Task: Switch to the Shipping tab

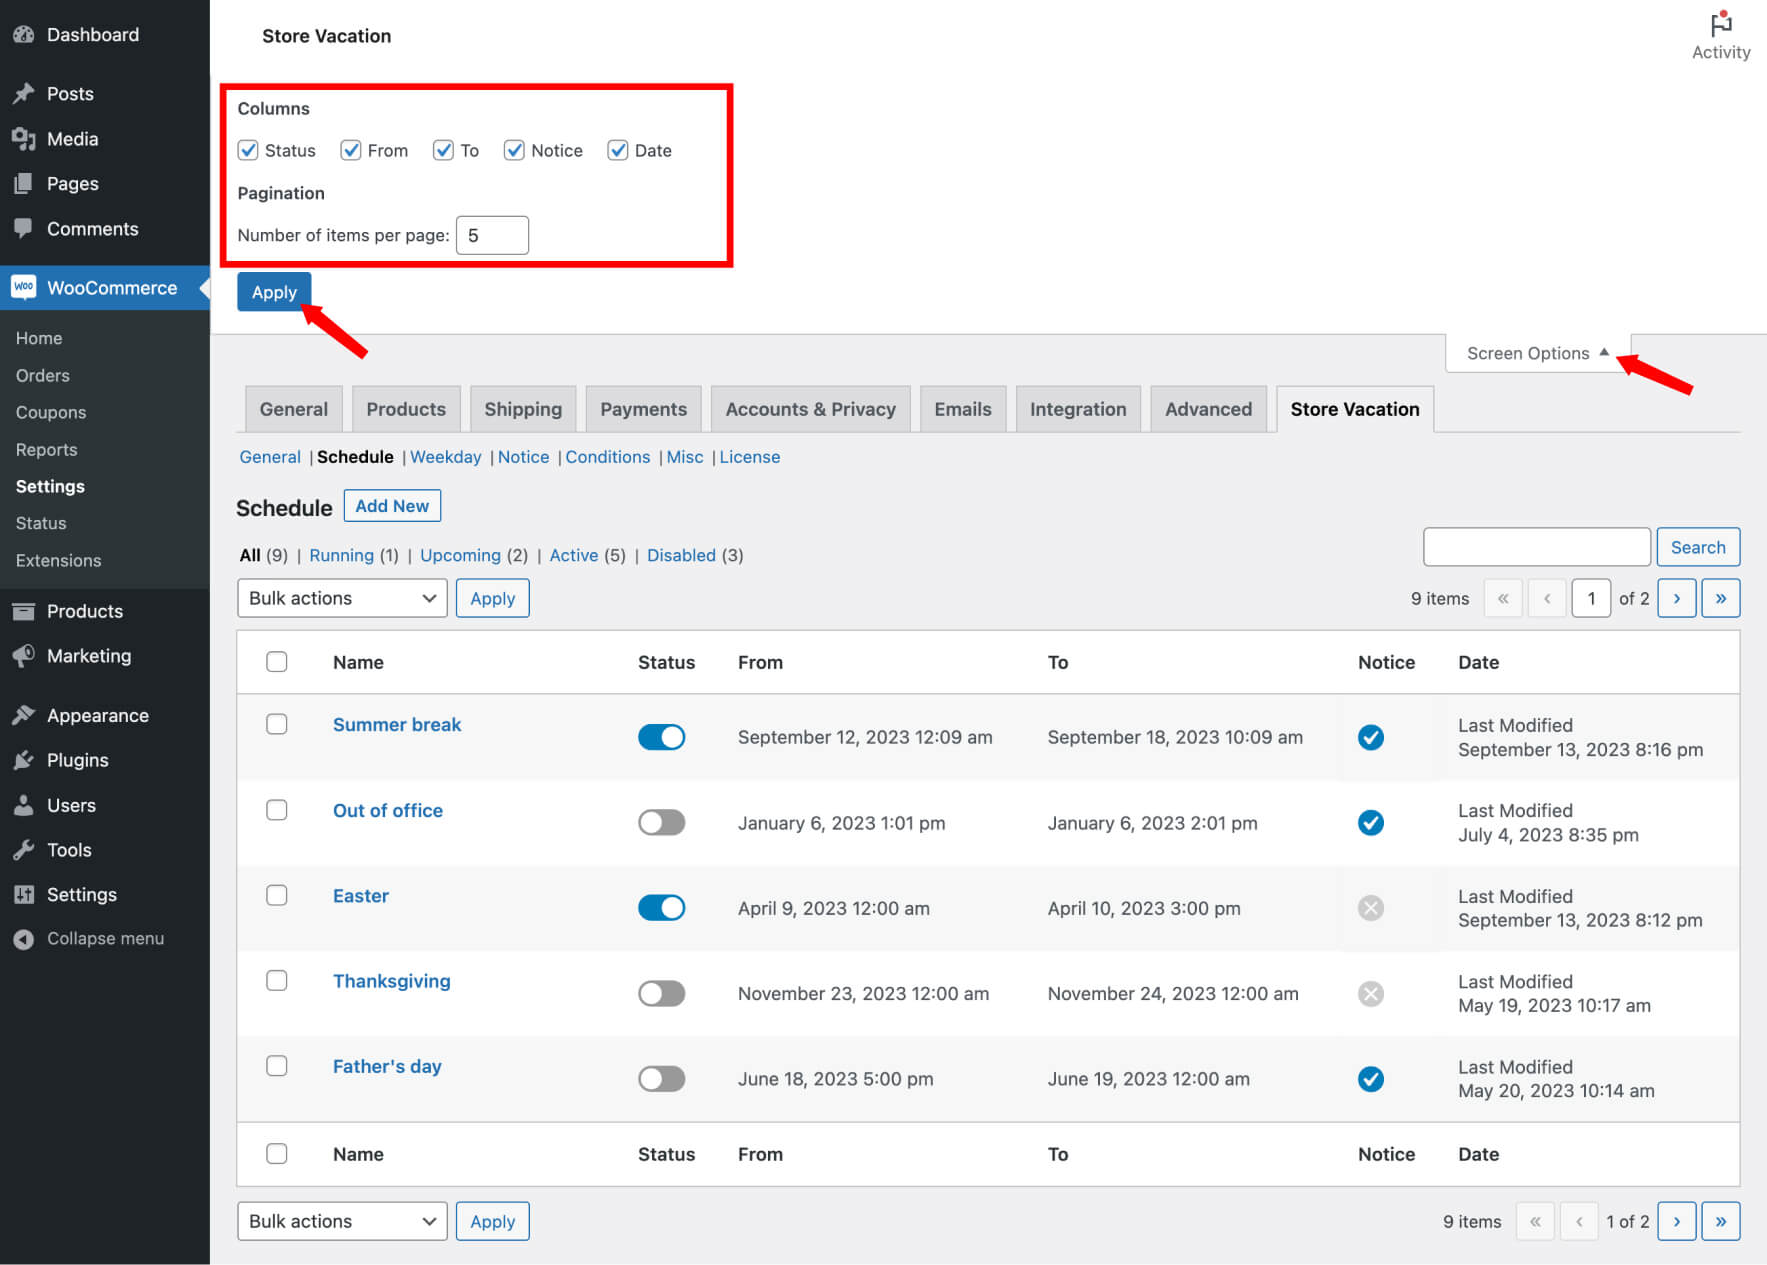Action: (523, 409)
